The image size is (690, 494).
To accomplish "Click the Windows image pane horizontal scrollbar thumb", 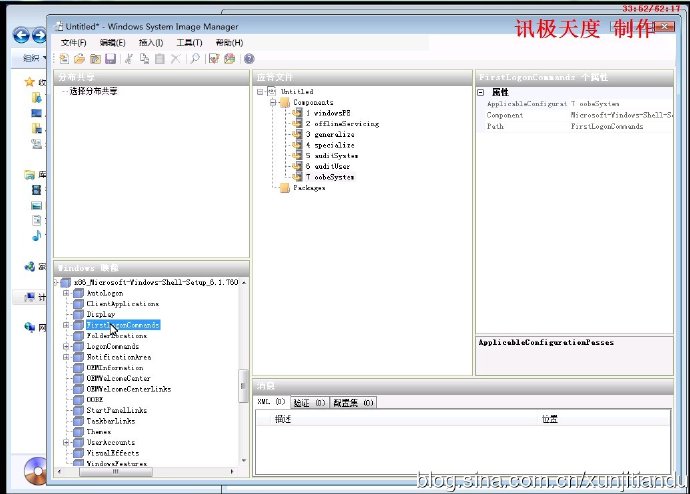I will click(116, 472).
